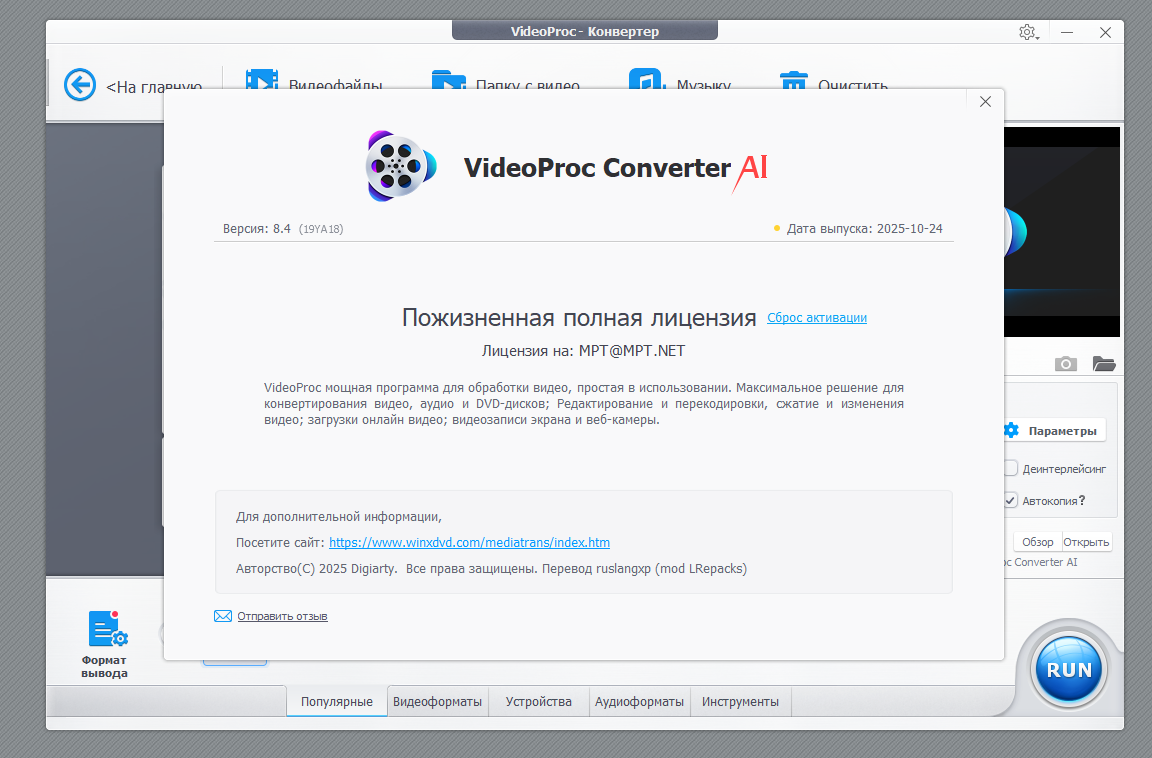The image size is (1152, 758).
Task: Click the Версия: 8.4 text
Action: [x=256, y=228]
